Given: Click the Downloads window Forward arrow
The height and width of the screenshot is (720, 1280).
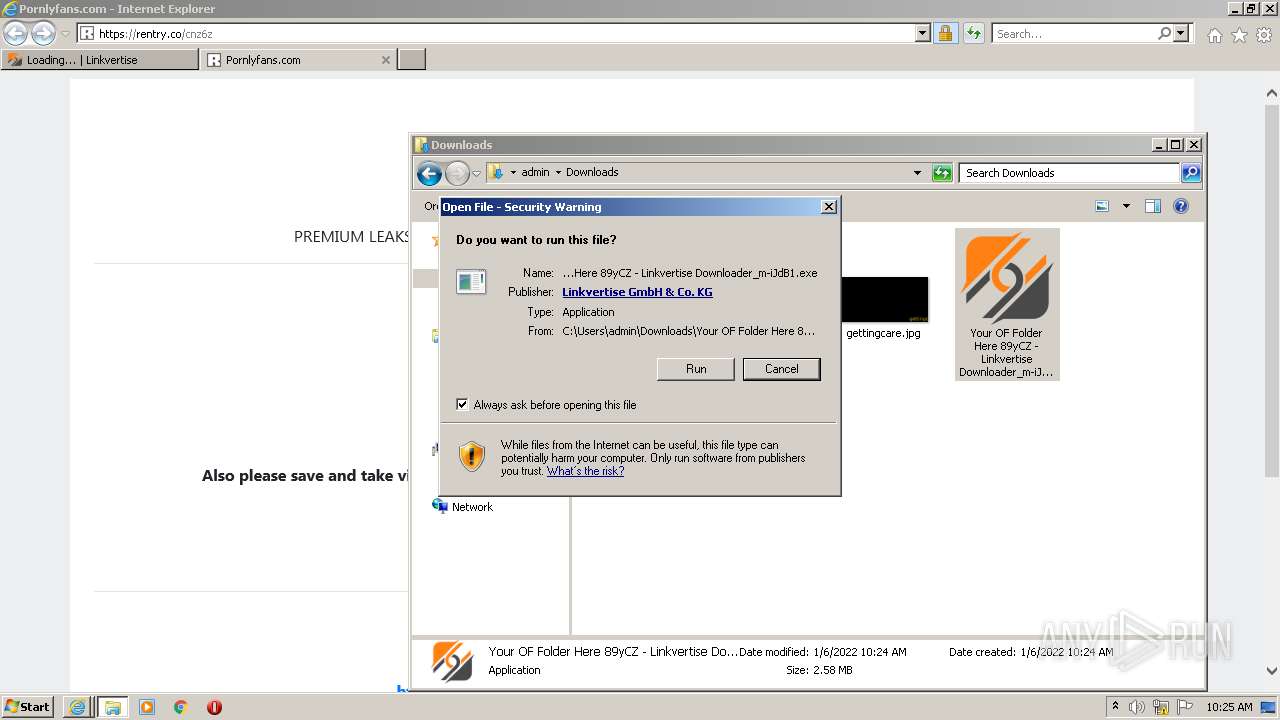Looking at the screenshot, I should click(457, 173).
